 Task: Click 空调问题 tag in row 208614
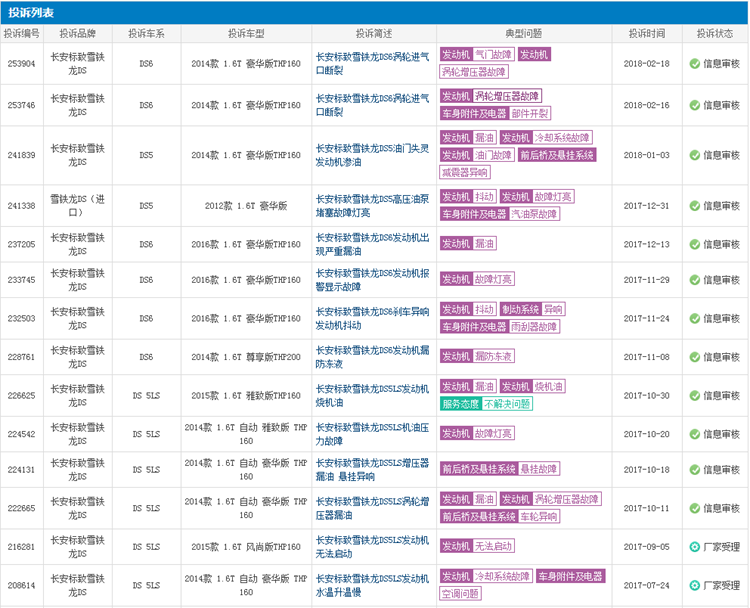(460, 594)
